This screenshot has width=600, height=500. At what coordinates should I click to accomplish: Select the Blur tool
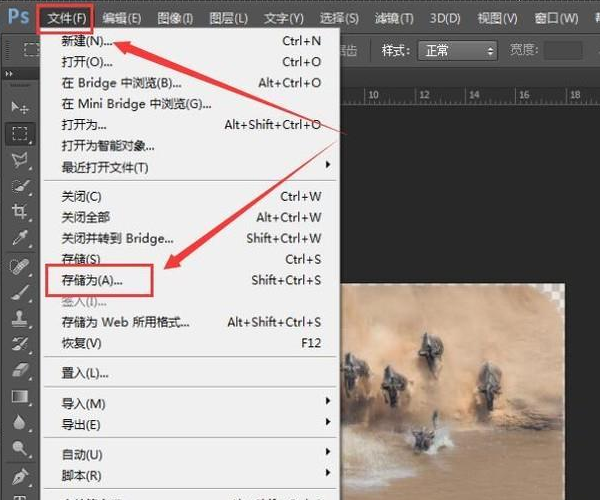point(20,422)
